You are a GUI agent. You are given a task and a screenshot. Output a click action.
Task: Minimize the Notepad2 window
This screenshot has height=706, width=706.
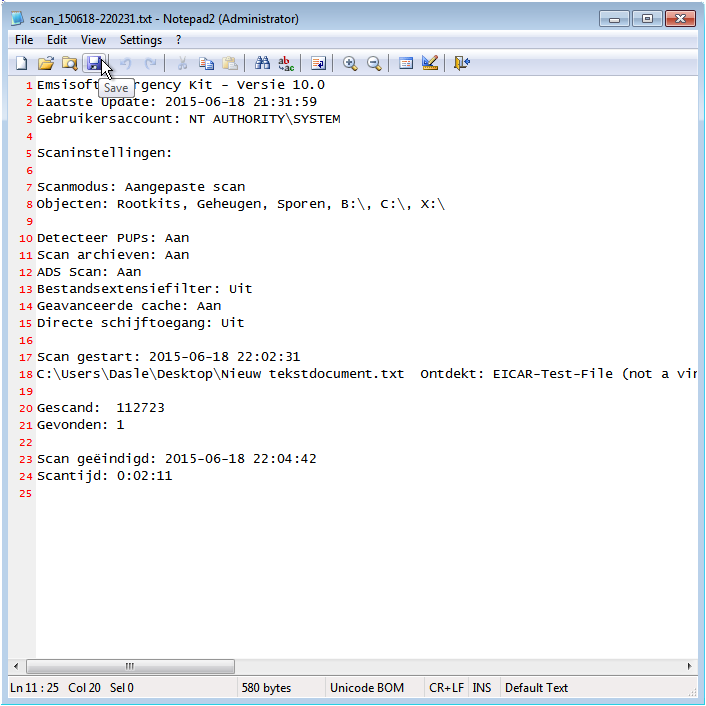[614, 19]
